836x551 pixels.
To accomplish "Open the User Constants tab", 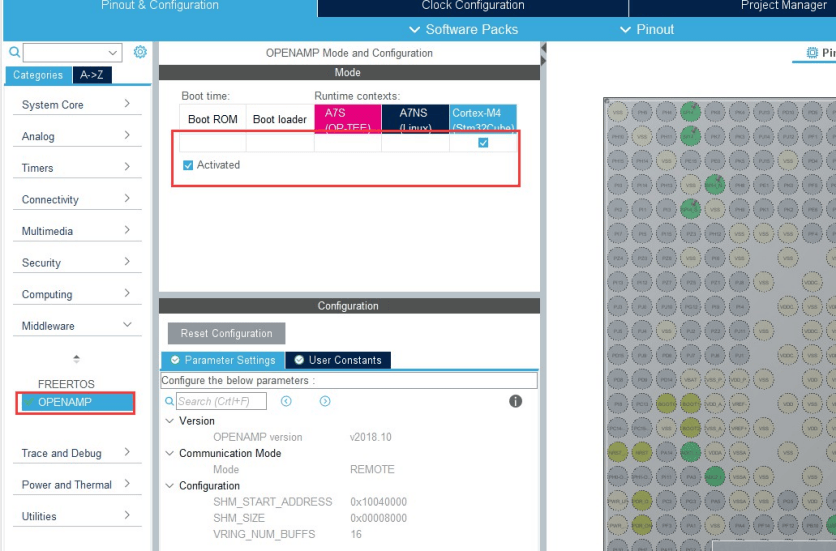I will click(338, 360).
